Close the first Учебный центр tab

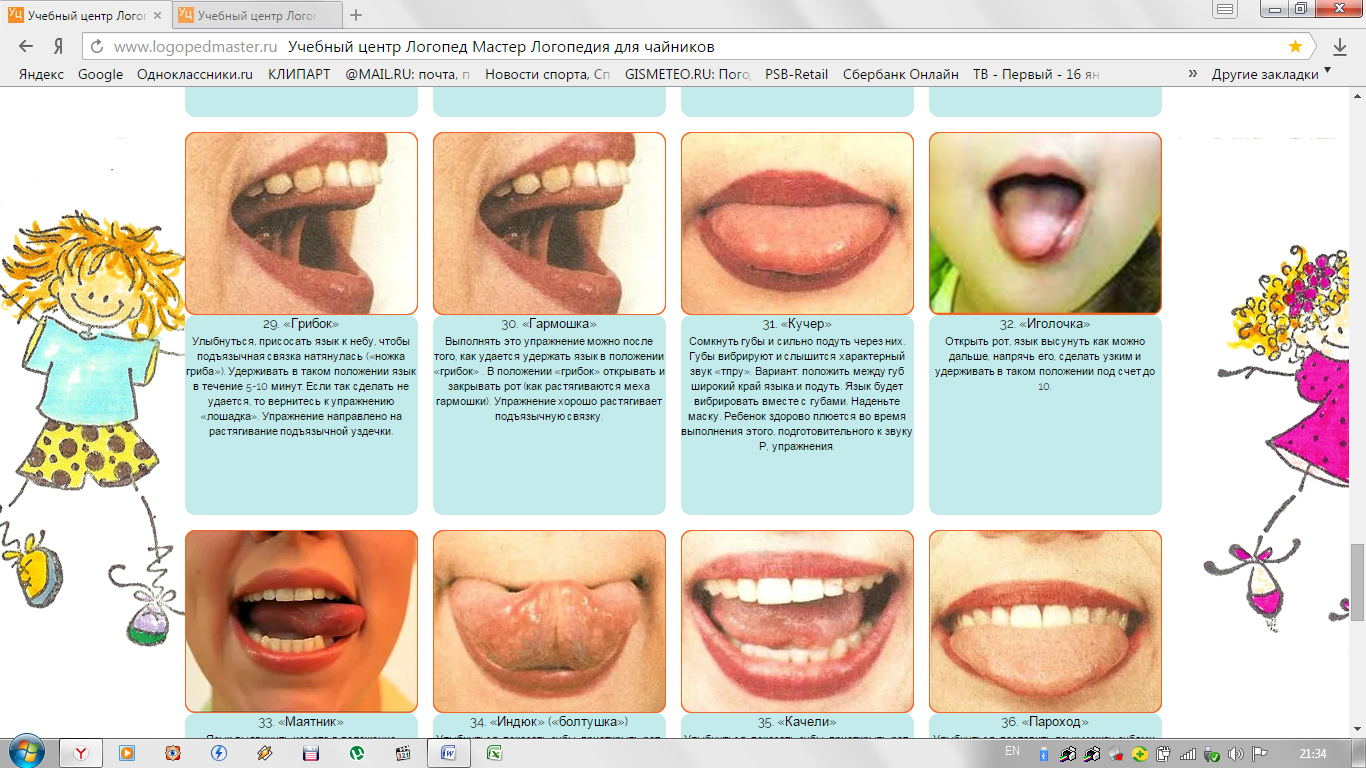pyautogui.click(x=157, y=16)
